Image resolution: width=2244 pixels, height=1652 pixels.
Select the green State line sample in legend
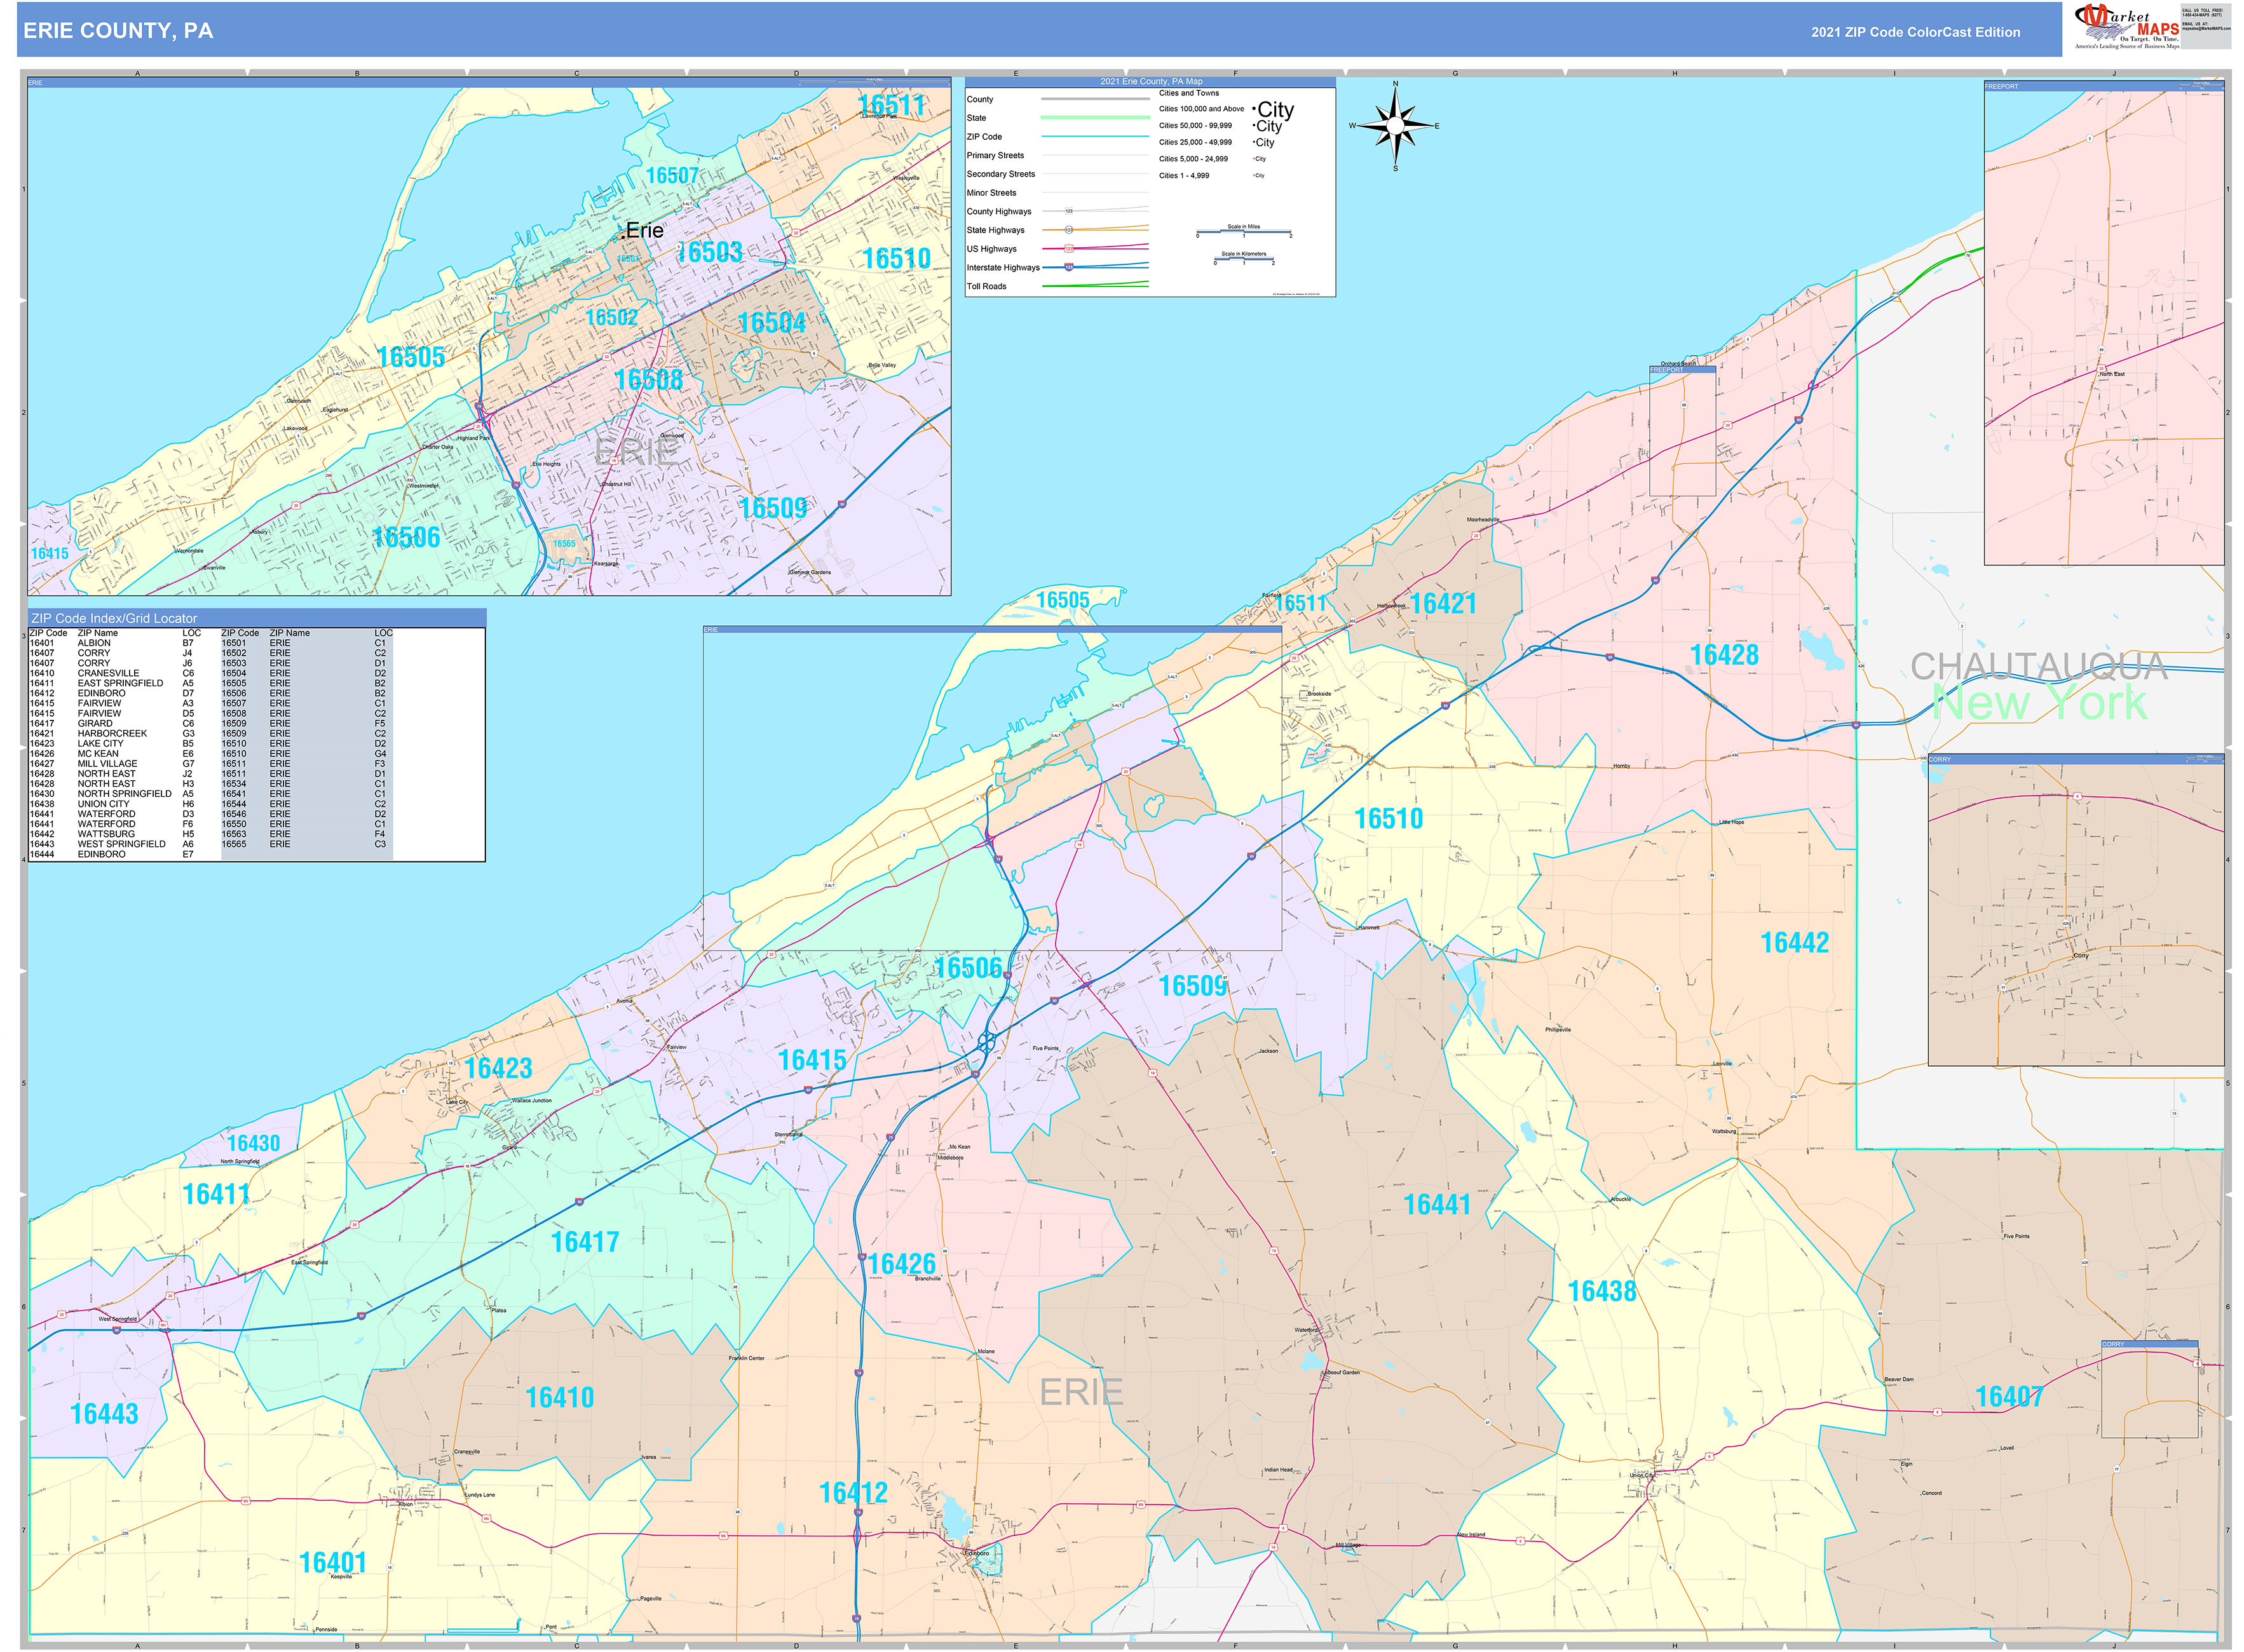pyautogui.click(x=1095, y=118)
